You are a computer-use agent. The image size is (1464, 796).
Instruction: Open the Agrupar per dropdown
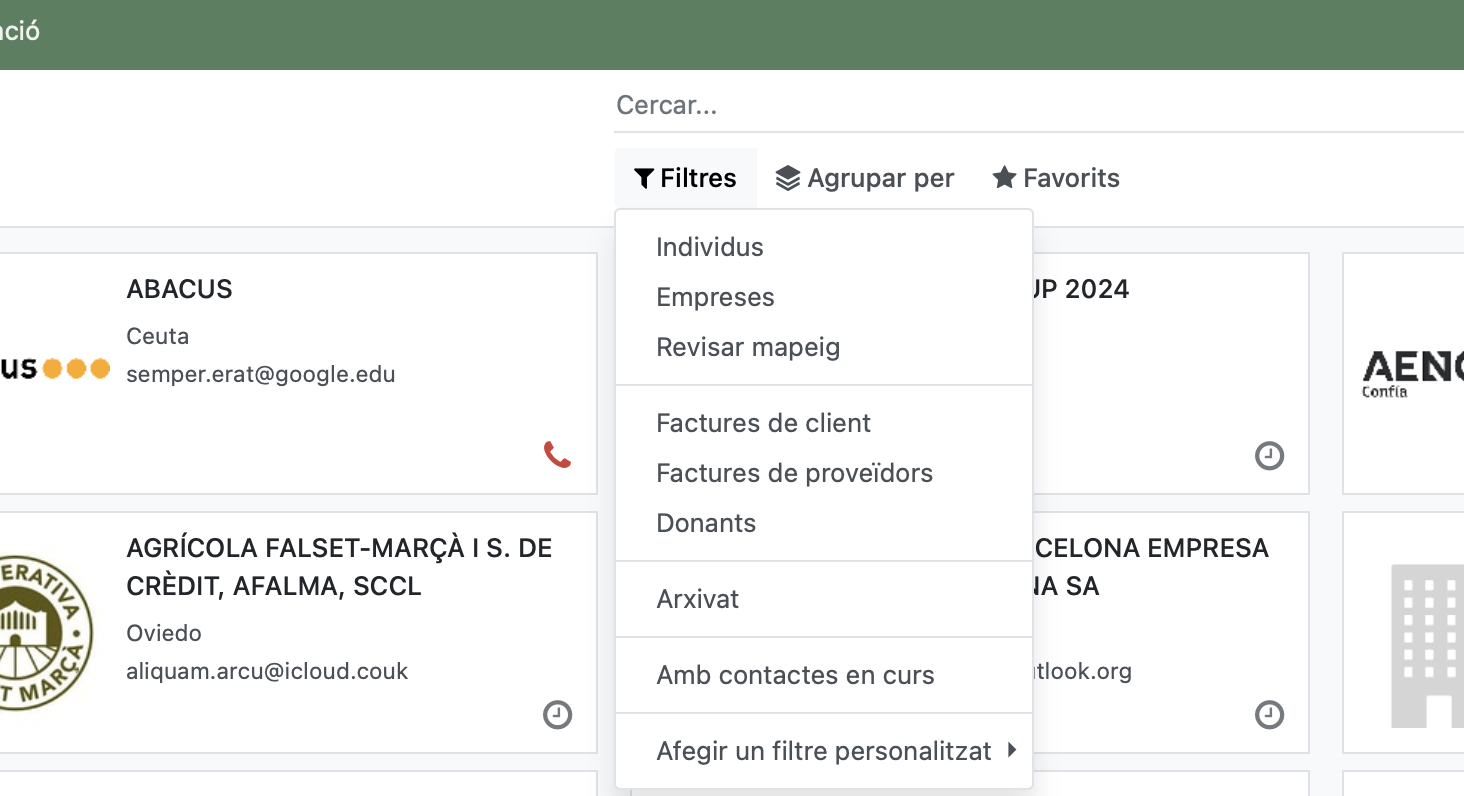click(x=865, y=178)
